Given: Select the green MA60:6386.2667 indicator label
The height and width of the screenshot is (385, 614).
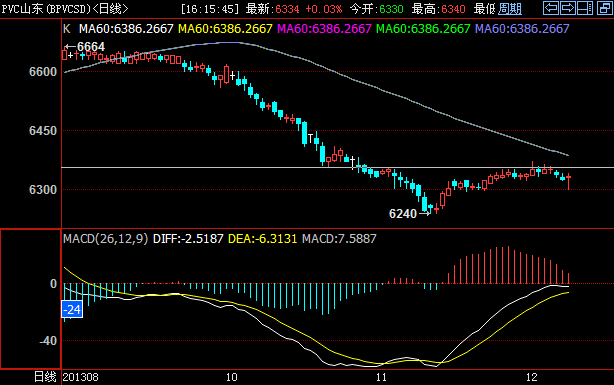Looking at the screenshot, I should [x=423, y=29].
